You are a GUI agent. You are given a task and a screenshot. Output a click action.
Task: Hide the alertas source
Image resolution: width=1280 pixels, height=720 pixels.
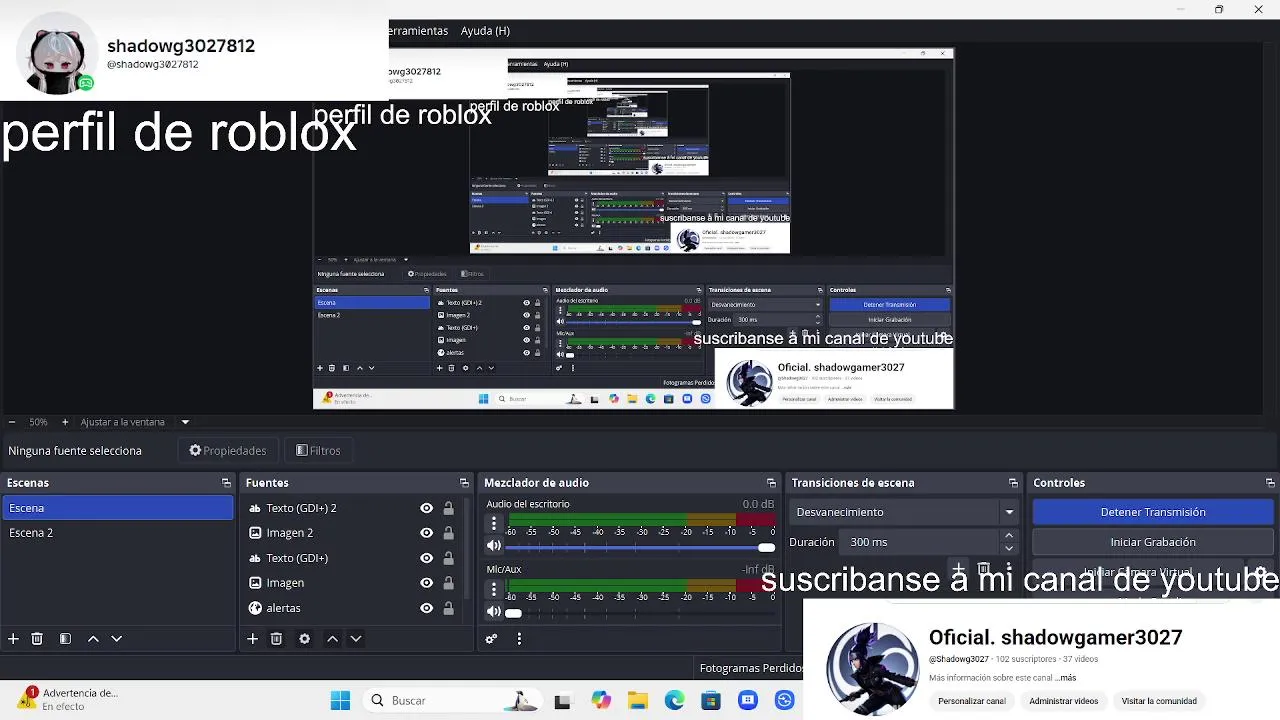point(427,608)
